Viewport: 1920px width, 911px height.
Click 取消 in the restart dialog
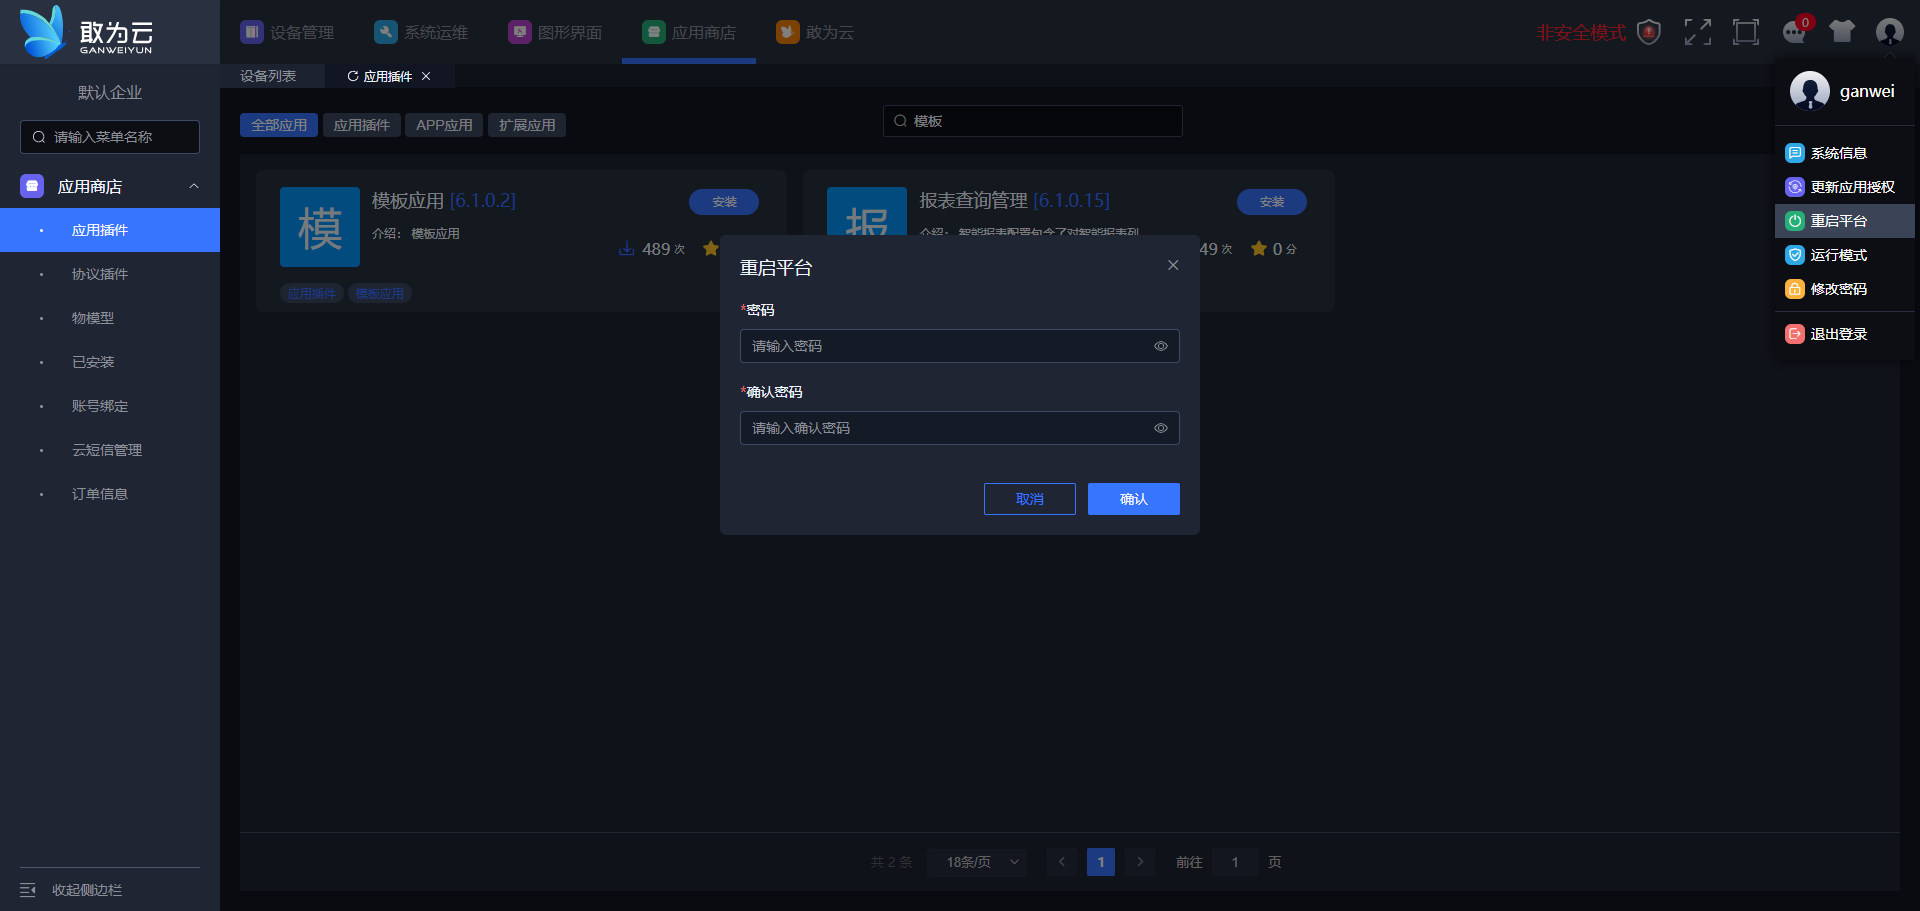(x=1030, y=499)
